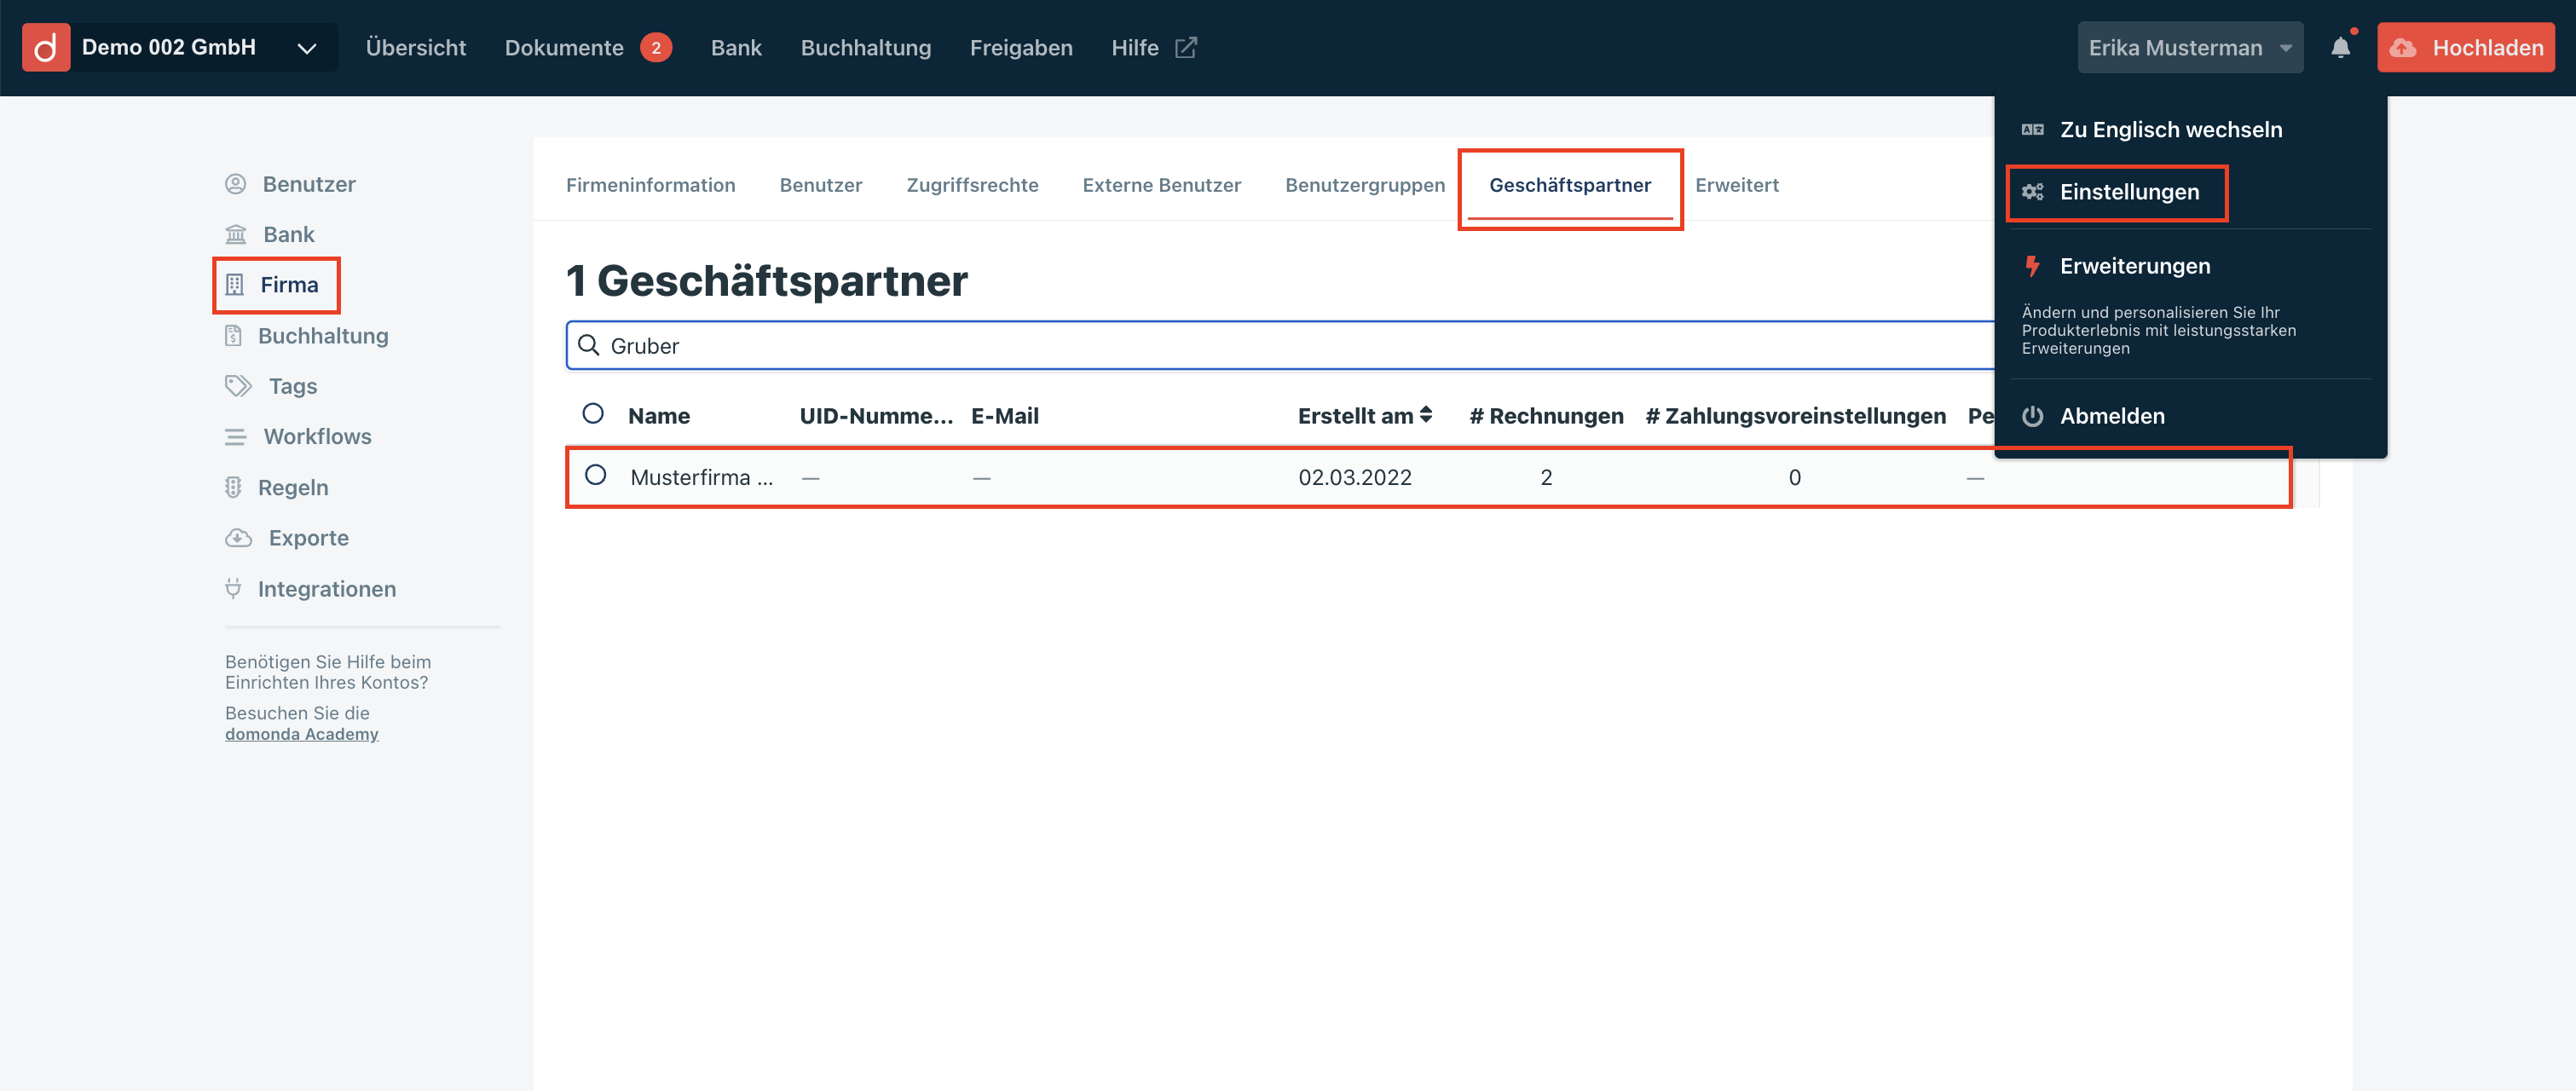
Task: Select Integrationen in the sidebar
Action: (x=327, y=589)
